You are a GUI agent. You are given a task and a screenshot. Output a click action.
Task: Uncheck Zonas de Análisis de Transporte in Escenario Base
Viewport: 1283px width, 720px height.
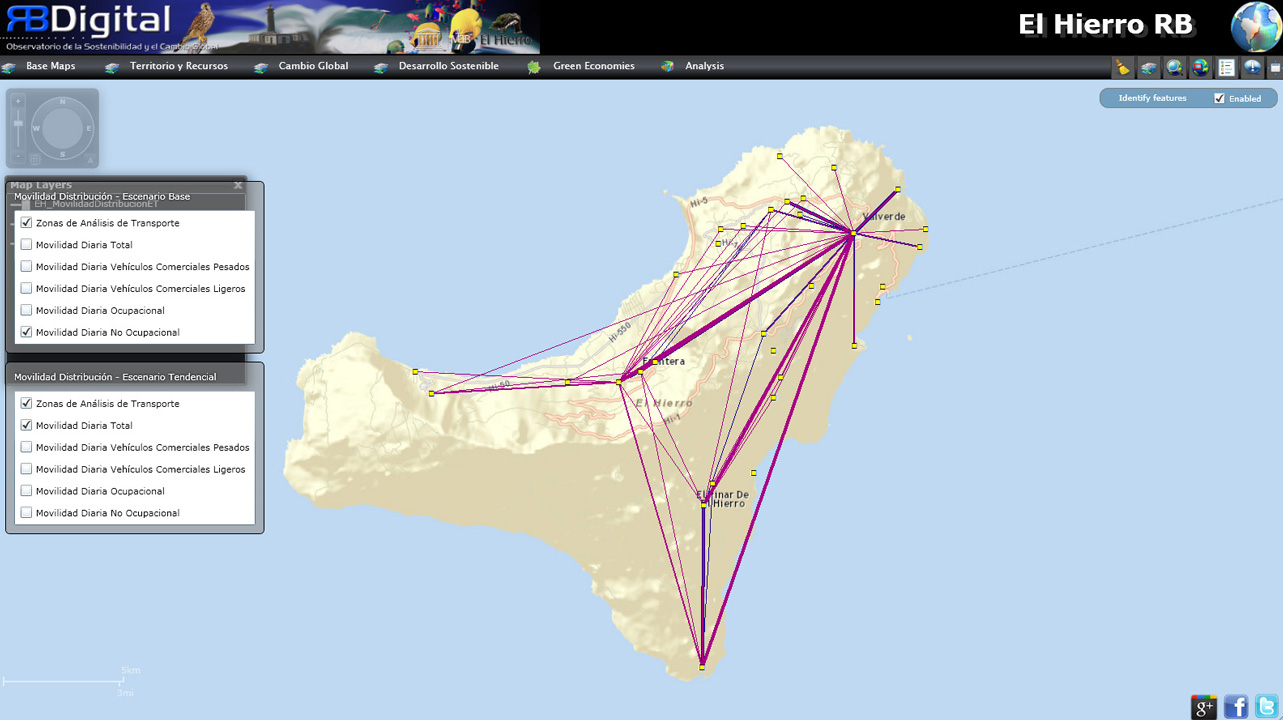pyautogui.click(x=26, y=223)
